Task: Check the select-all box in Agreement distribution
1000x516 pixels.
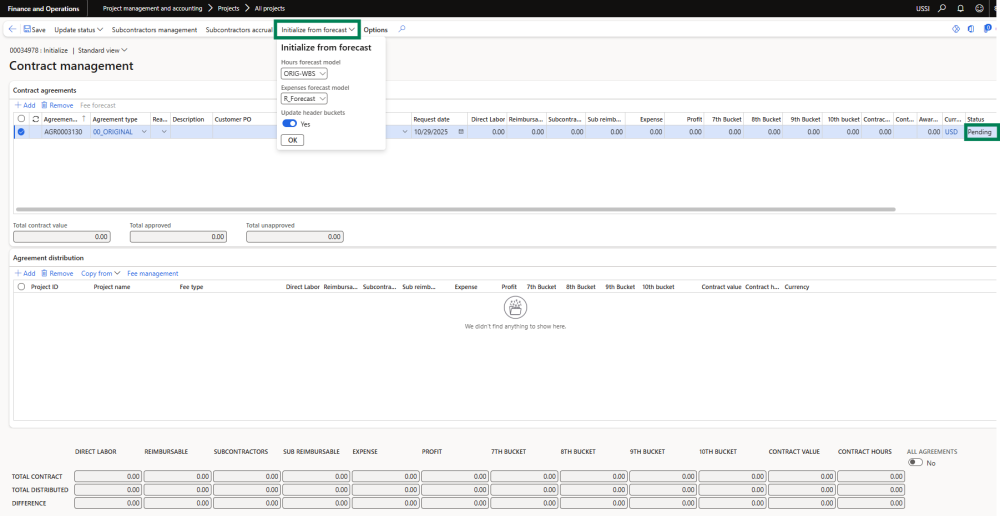Action: (x=21, y=287)
